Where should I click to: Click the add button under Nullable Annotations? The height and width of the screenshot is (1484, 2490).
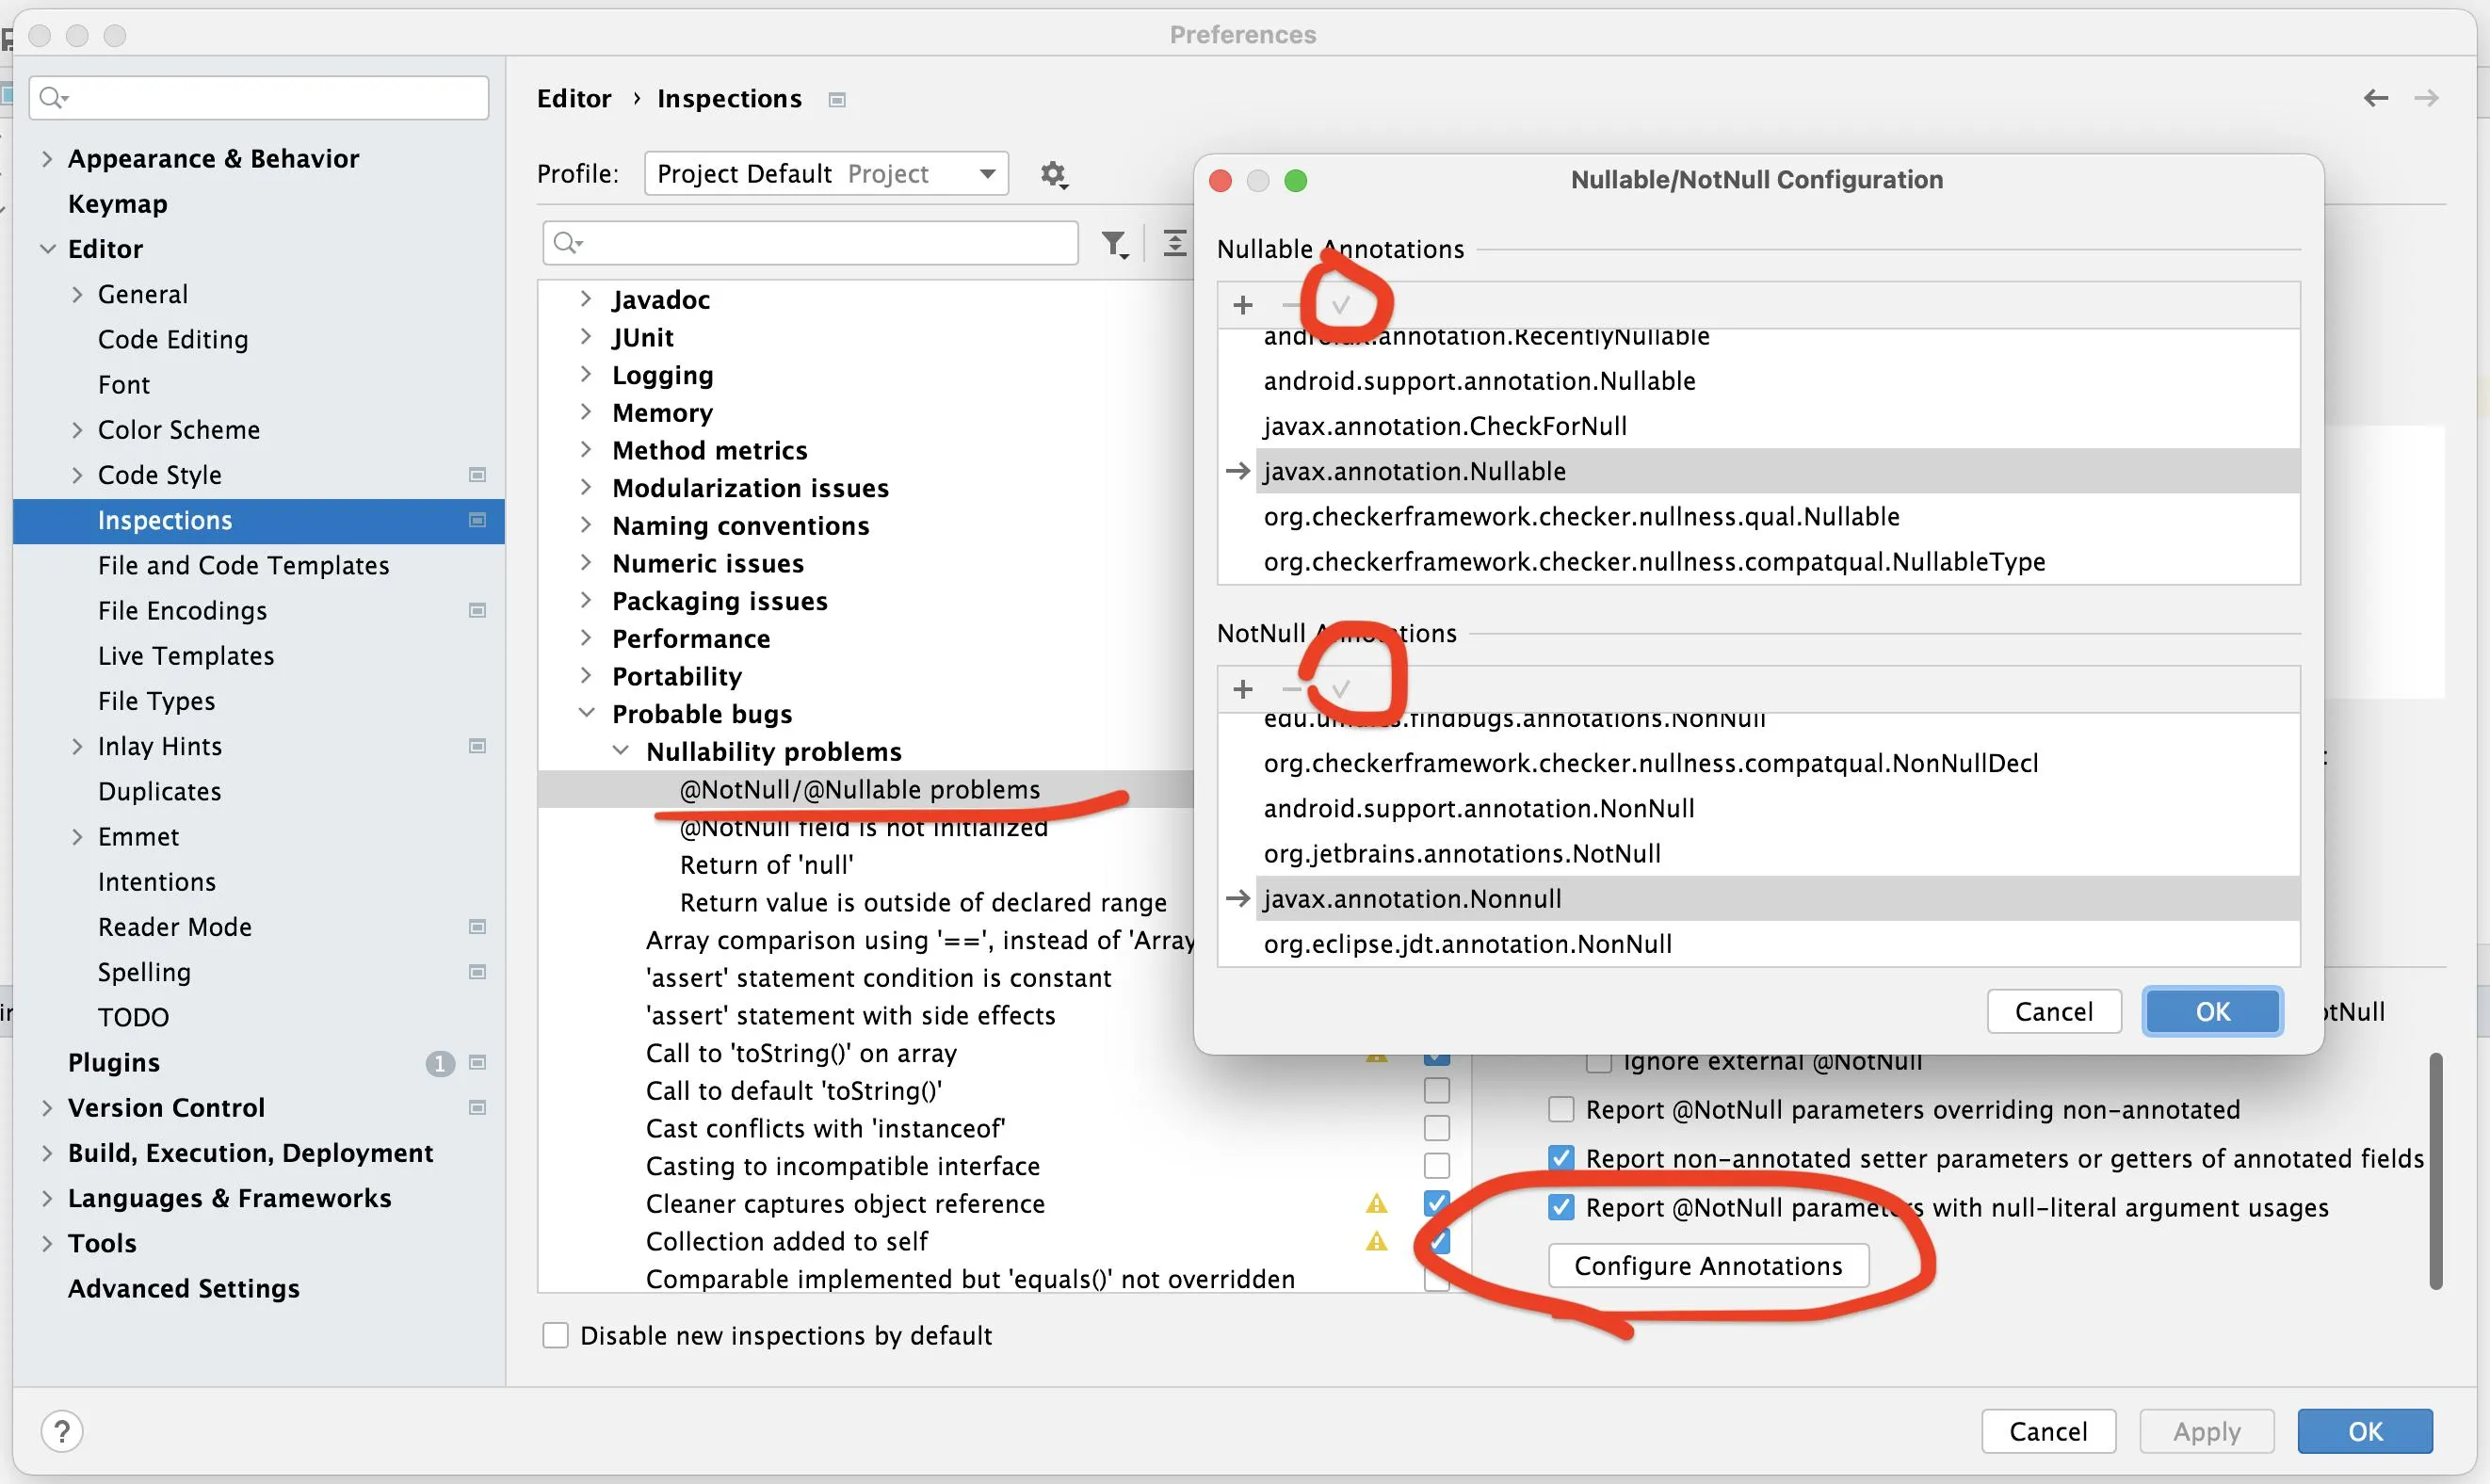coord(1242,305)
